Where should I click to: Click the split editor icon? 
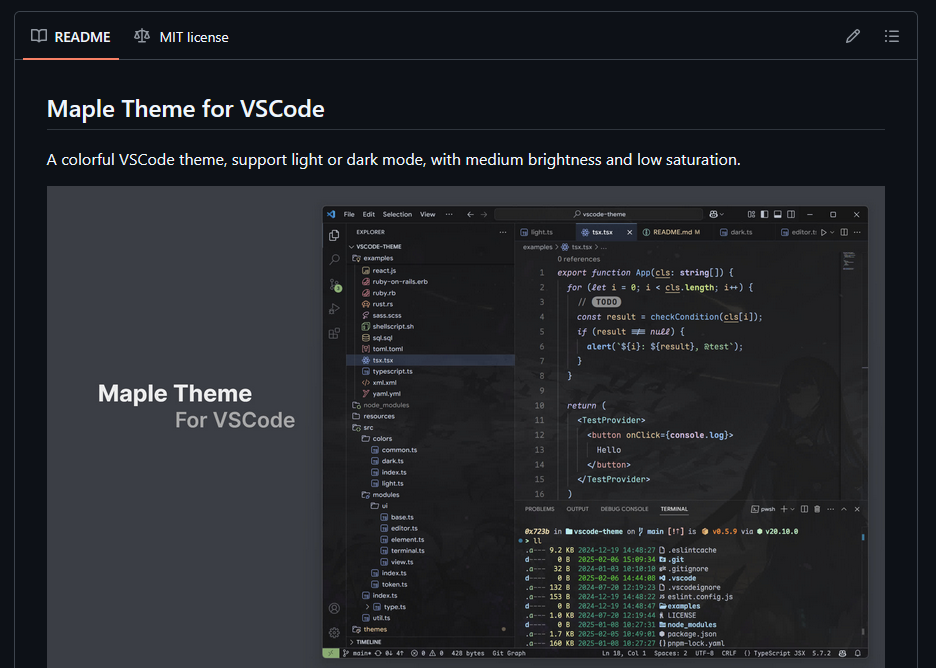pyautogui.click(x=844, y=232)
